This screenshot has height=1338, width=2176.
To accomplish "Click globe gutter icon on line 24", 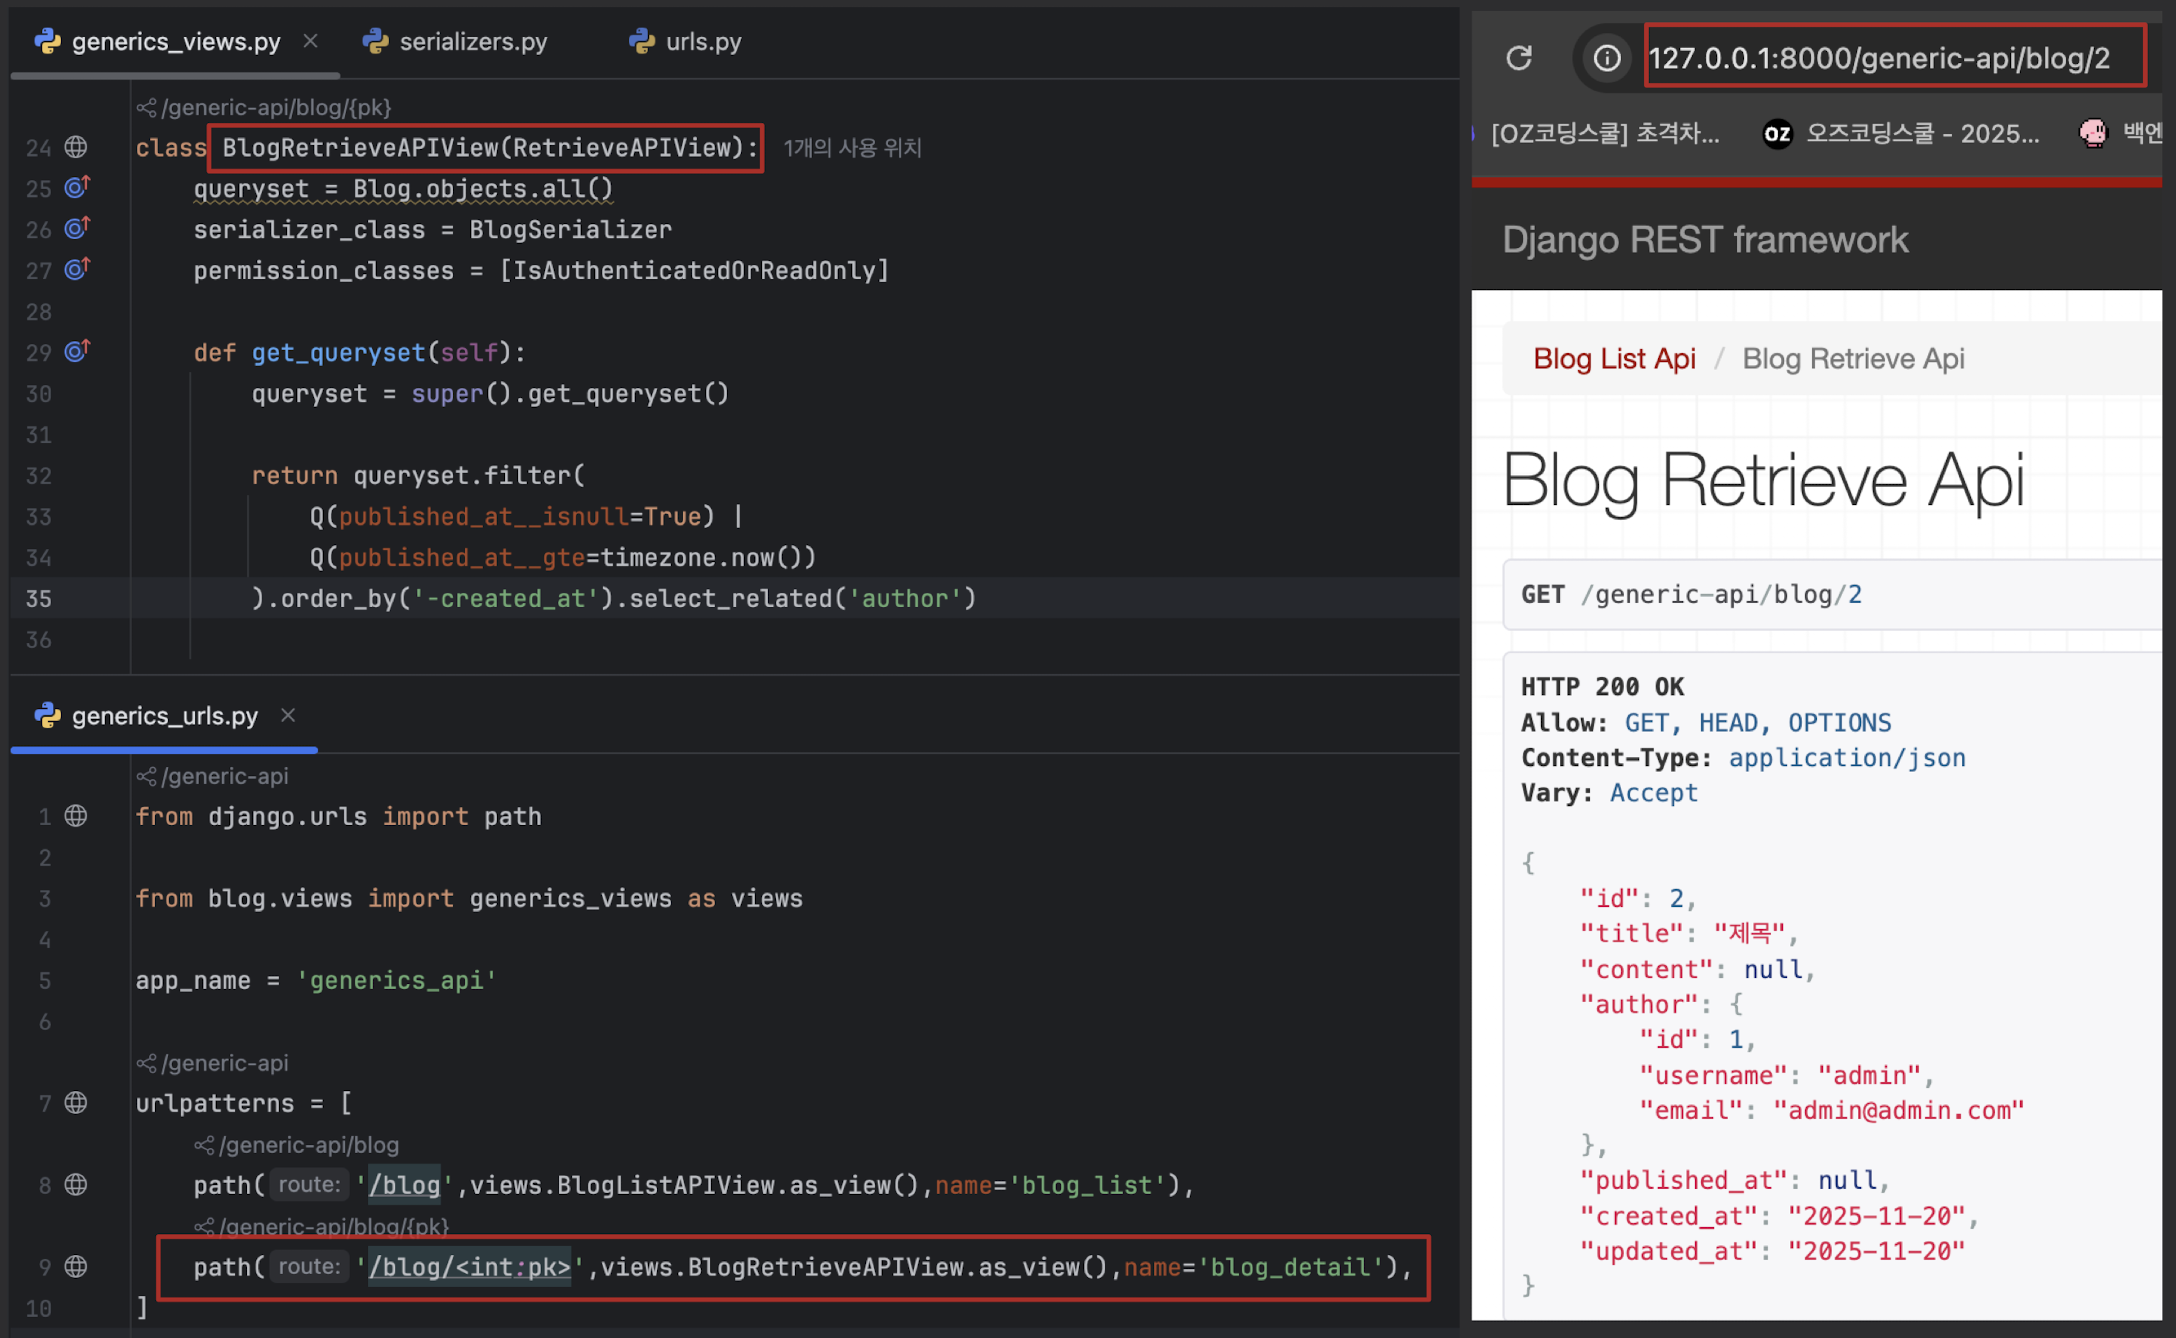I will (x=76, y=148).
